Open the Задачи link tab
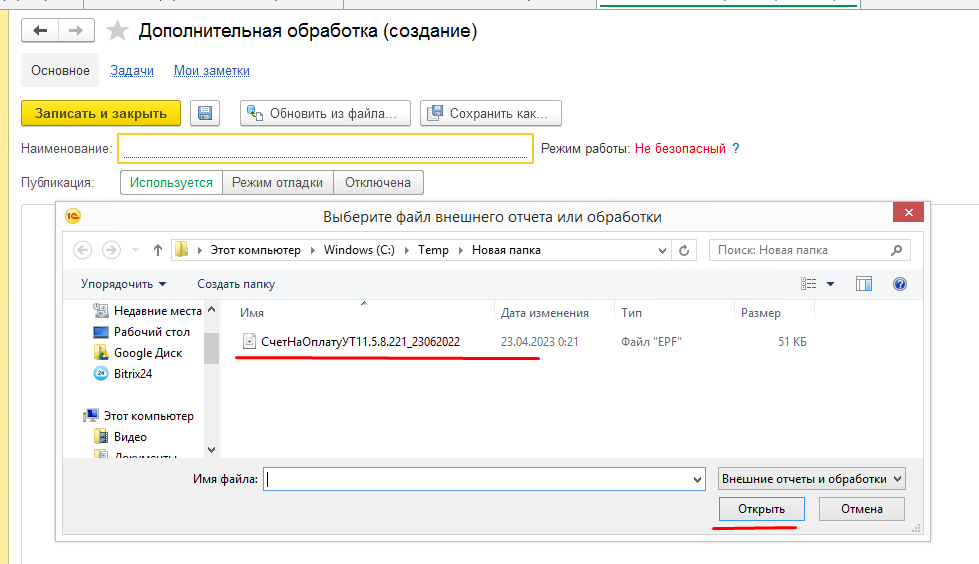The image size is (979, 564). tap(132, 71)
